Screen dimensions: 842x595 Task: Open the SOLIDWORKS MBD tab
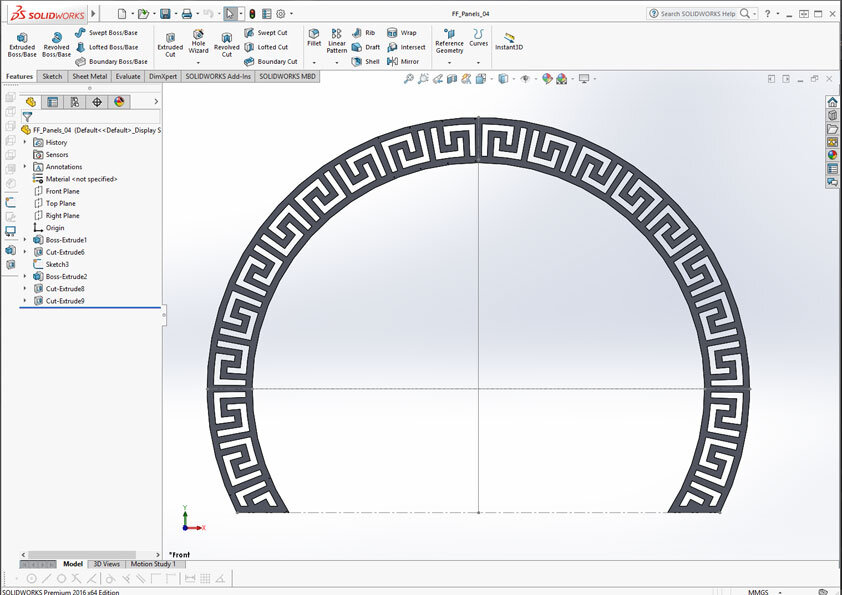pyautogui.click(x=287, y=76)
